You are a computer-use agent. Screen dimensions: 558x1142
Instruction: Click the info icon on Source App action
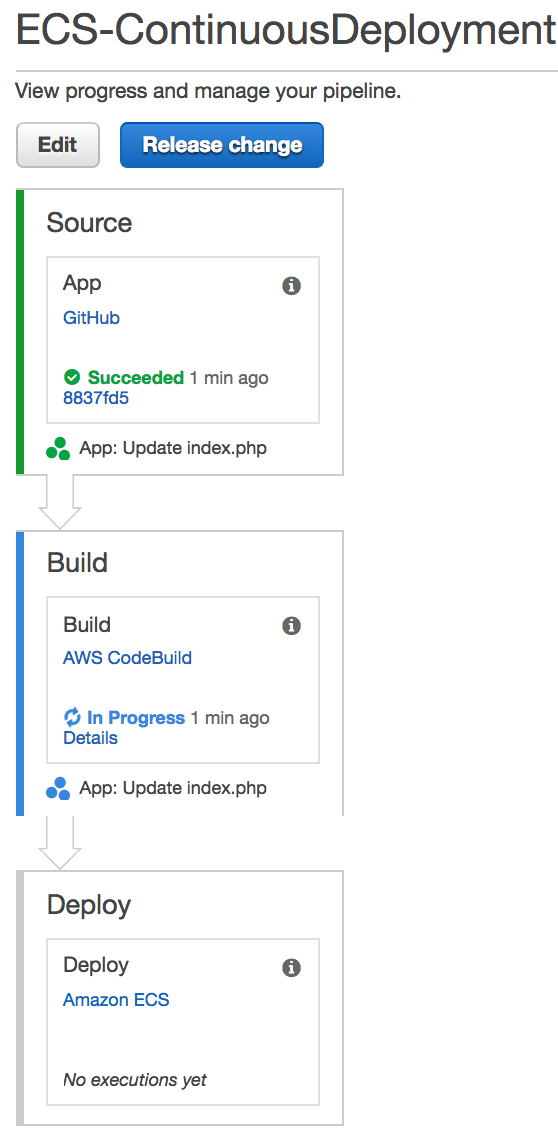(291, 286)
